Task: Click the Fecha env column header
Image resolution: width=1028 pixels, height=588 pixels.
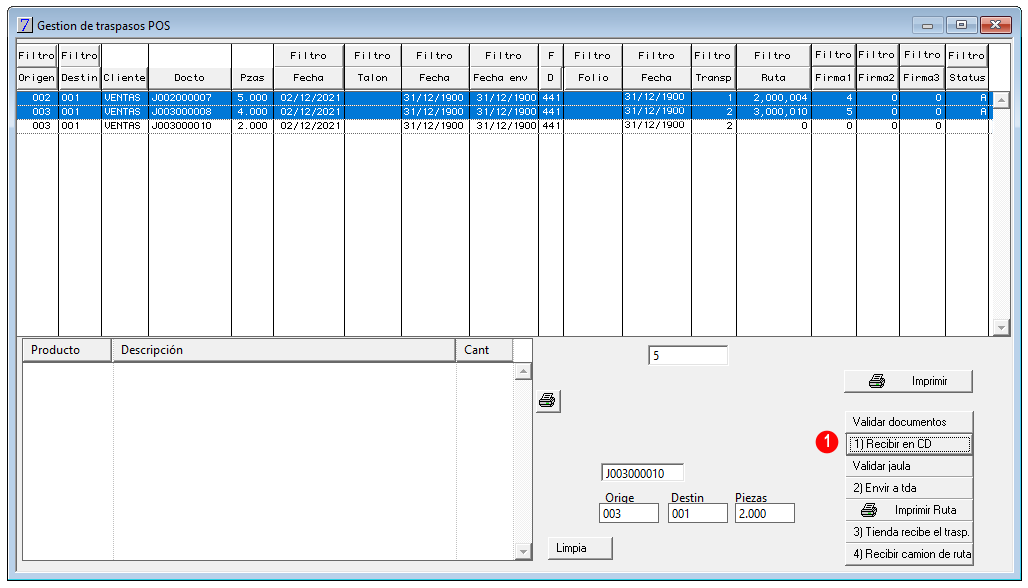Action: [x=504, y=77]
